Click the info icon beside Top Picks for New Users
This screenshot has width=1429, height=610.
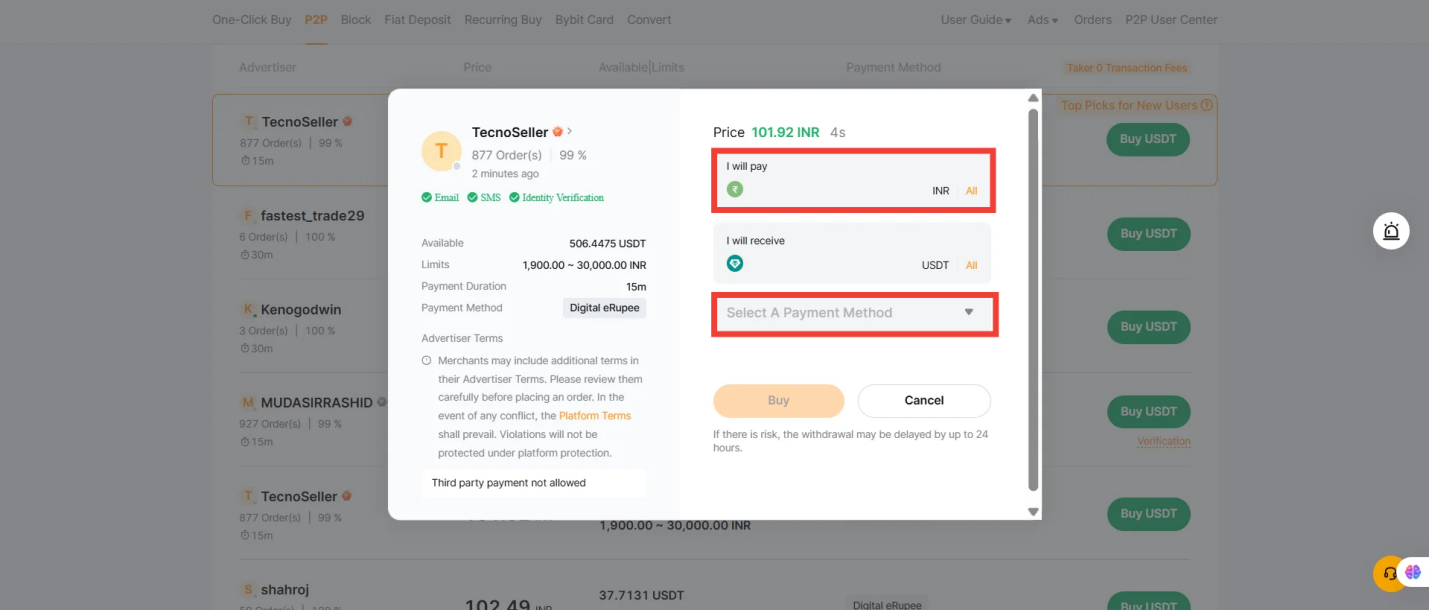(1208, 104)
